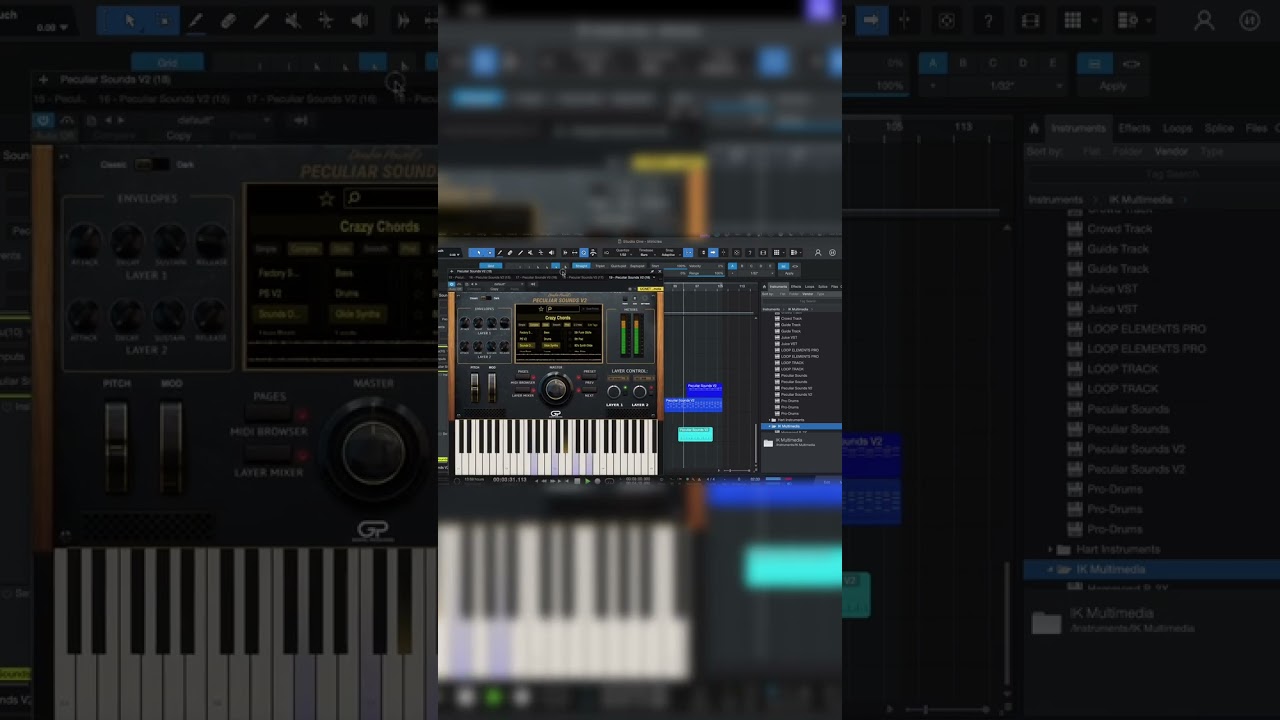Select the cyan Peculiar Sounds V2 clip

pos(695,434)
